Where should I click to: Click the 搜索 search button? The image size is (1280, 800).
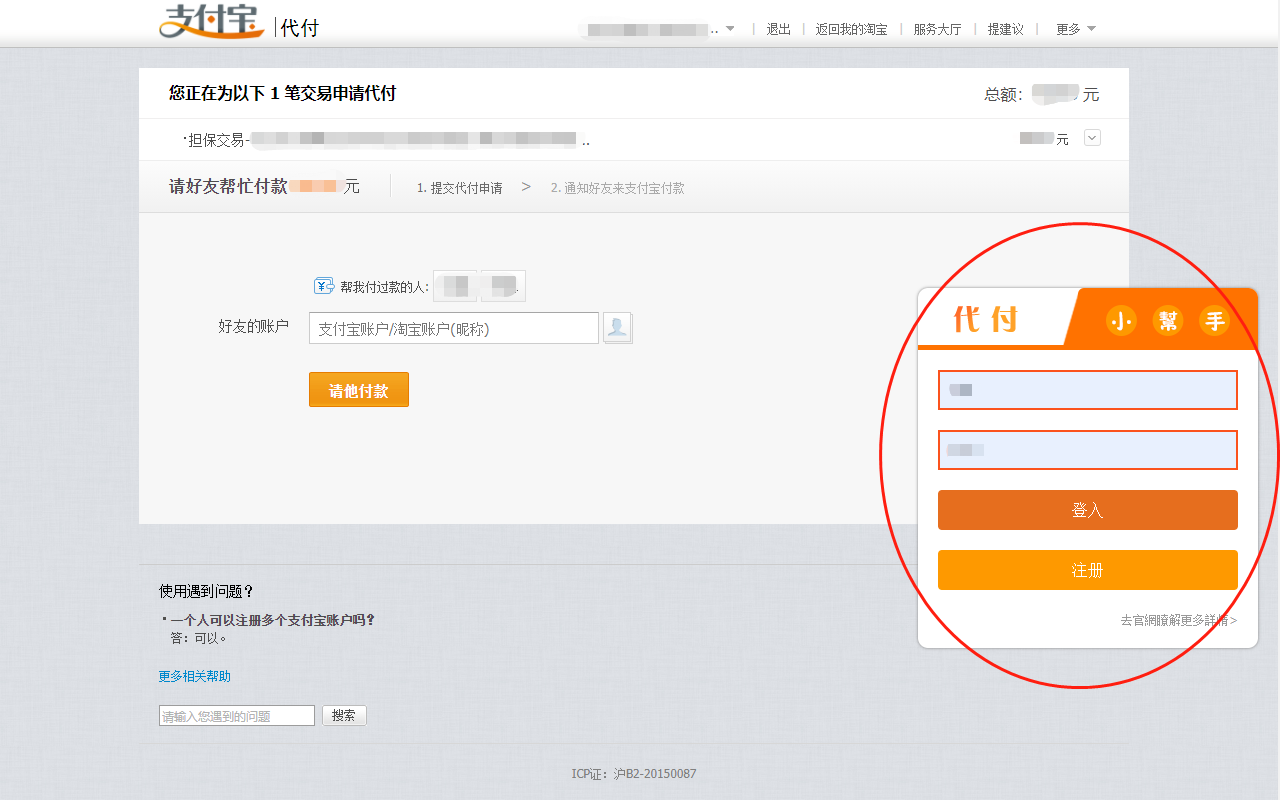point(344,716)
